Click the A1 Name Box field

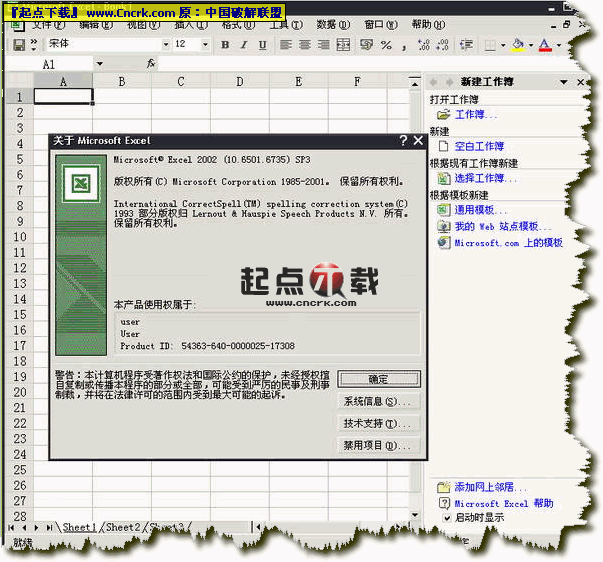click(x=49, y=64)
